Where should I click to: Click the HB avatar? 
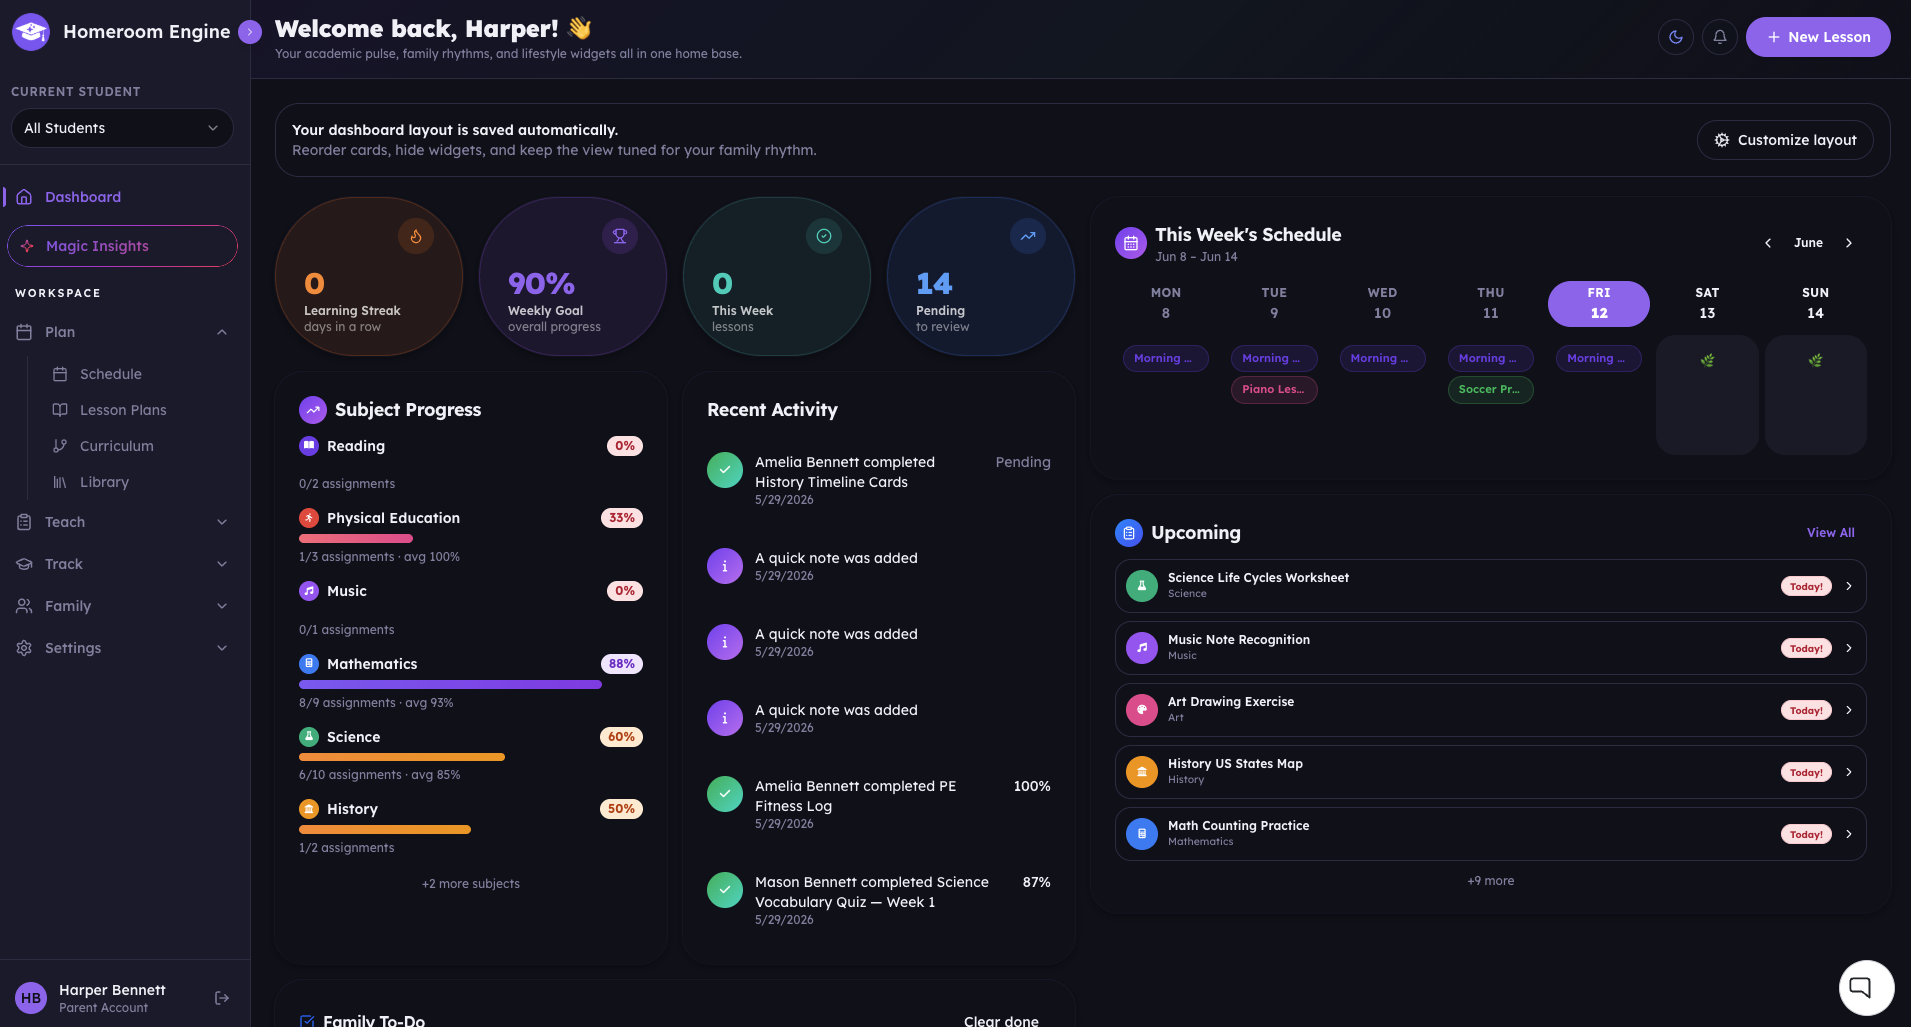31,998
